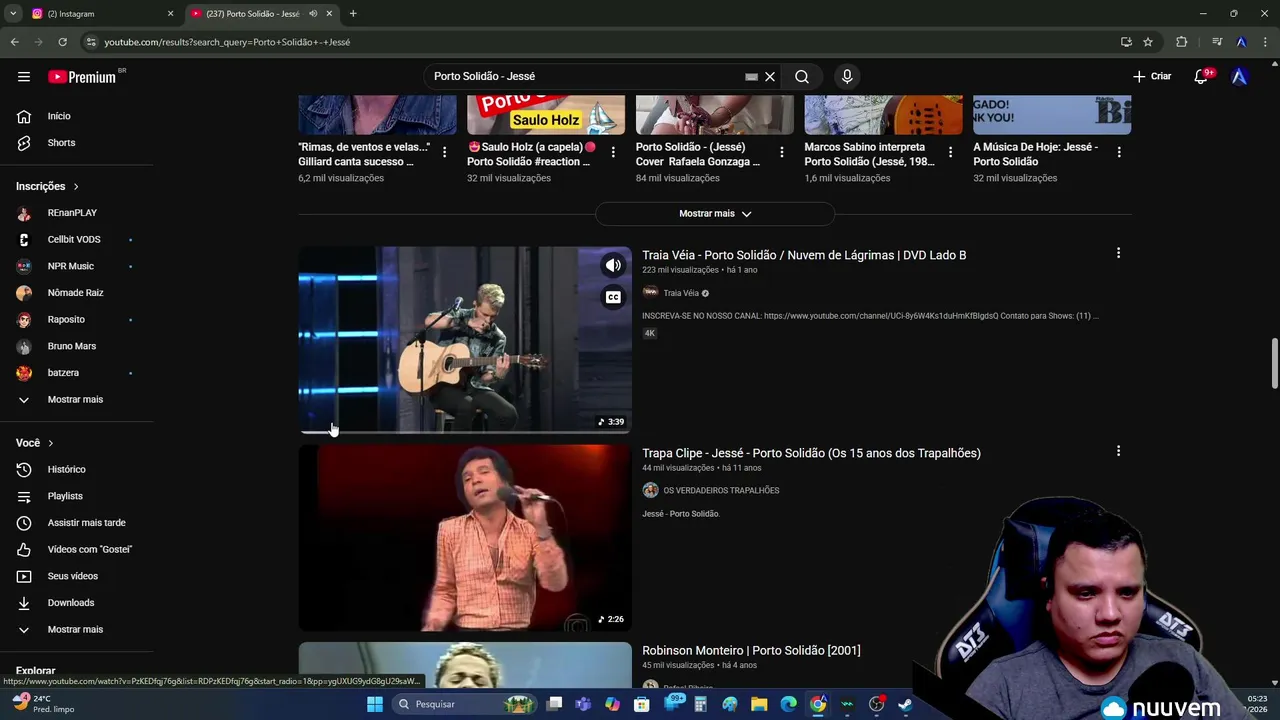This screenshot has width=1280, height=720.
Task: Open the tab search dropdown arrow
Action: coord(13,14)
